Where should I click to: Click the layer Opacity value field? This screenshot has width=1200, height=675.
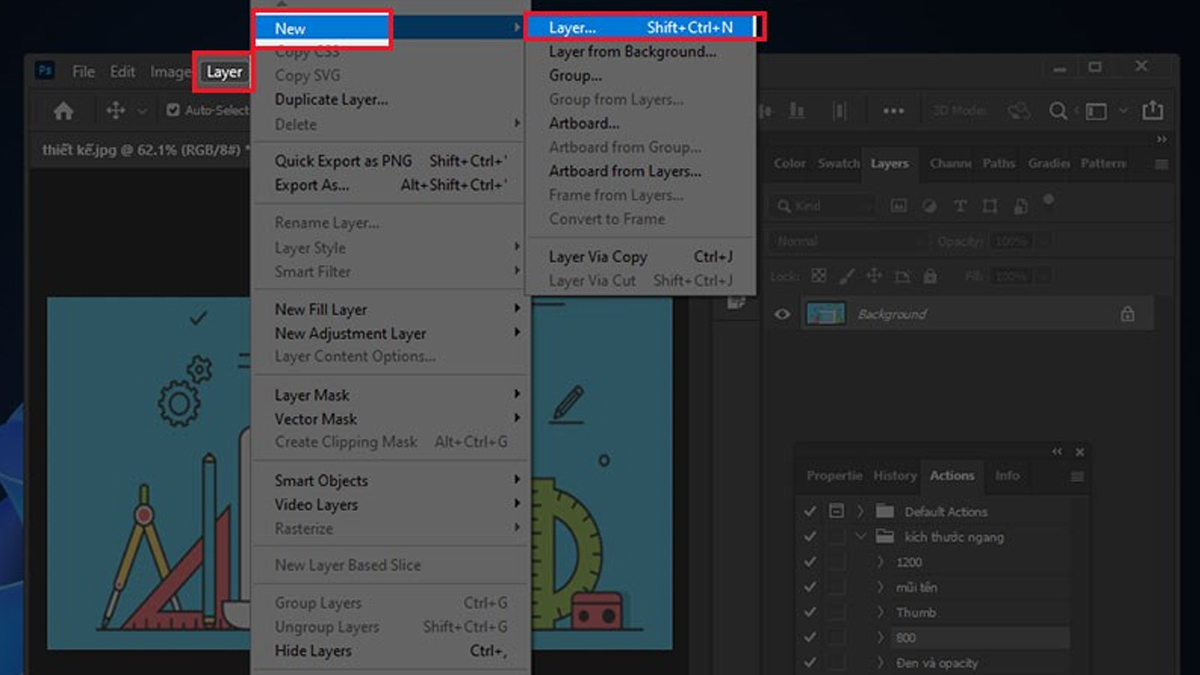point(1011,242)
